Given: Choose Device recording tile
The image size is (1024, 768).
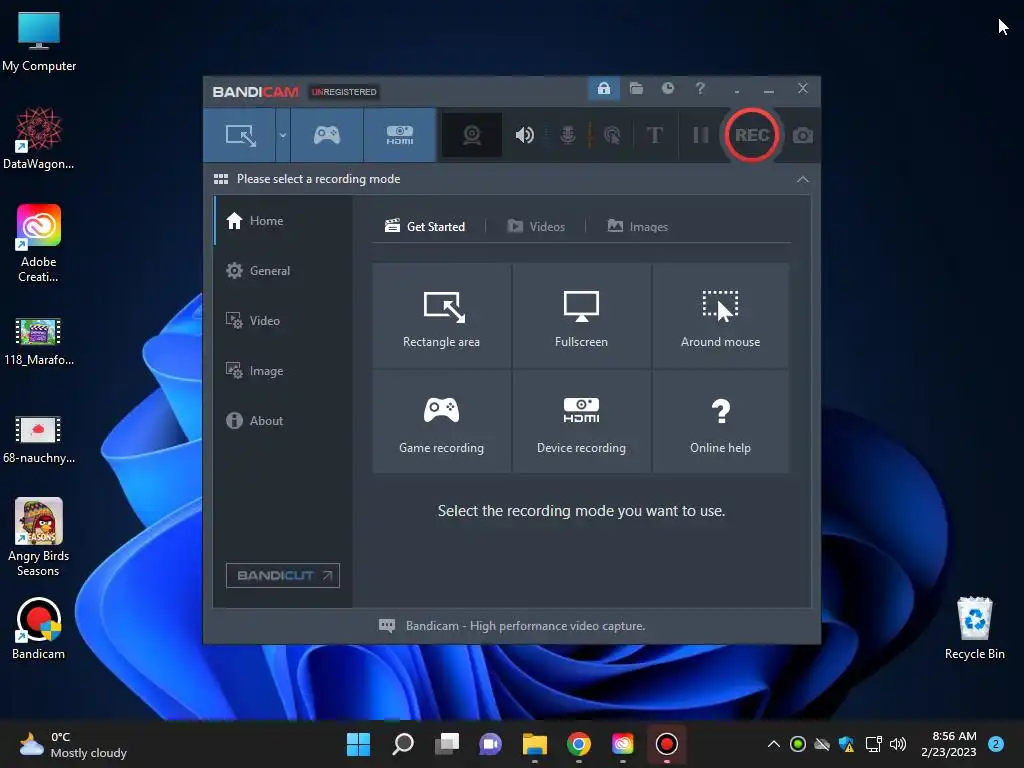Looking at the screenshot, I should (x=581, y=421).
